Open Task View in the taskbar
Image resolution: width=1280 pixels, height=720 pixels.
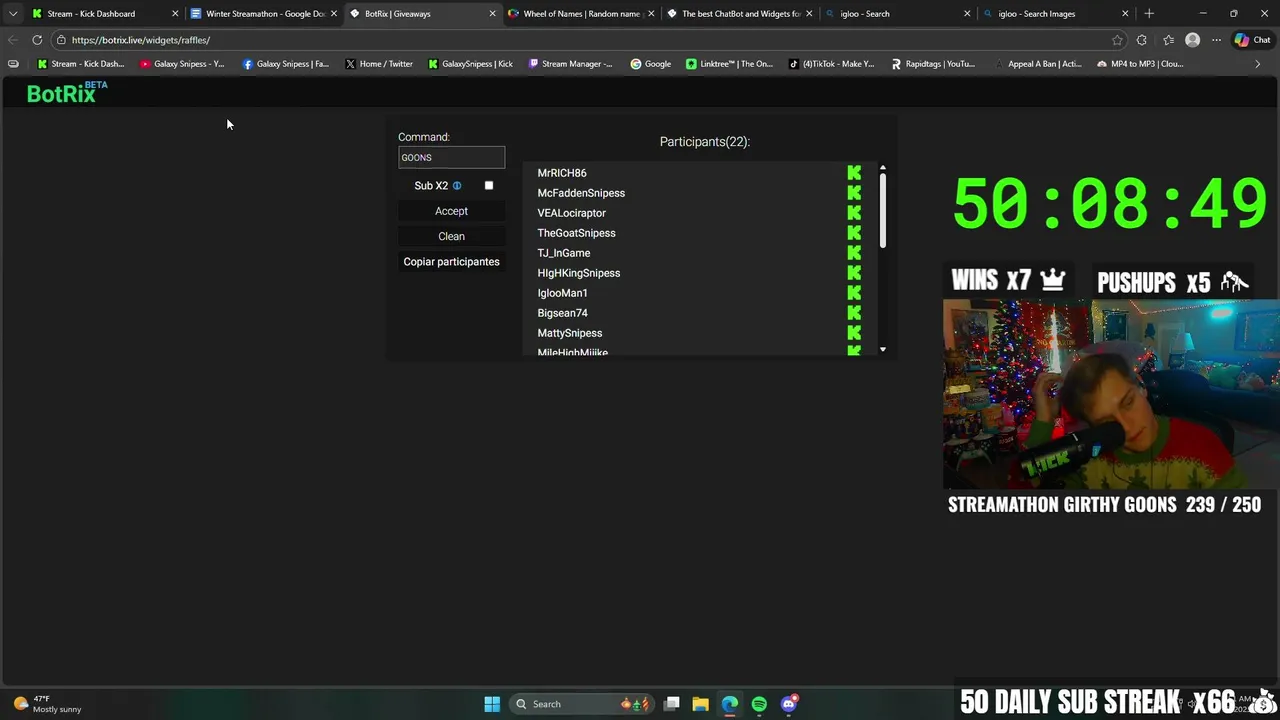pyautogui.click(x=672, y=704)
